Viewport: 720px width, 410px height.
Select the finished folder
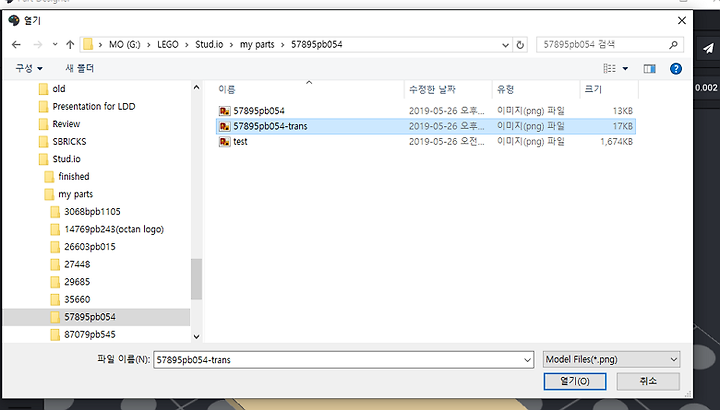point(74,176)
